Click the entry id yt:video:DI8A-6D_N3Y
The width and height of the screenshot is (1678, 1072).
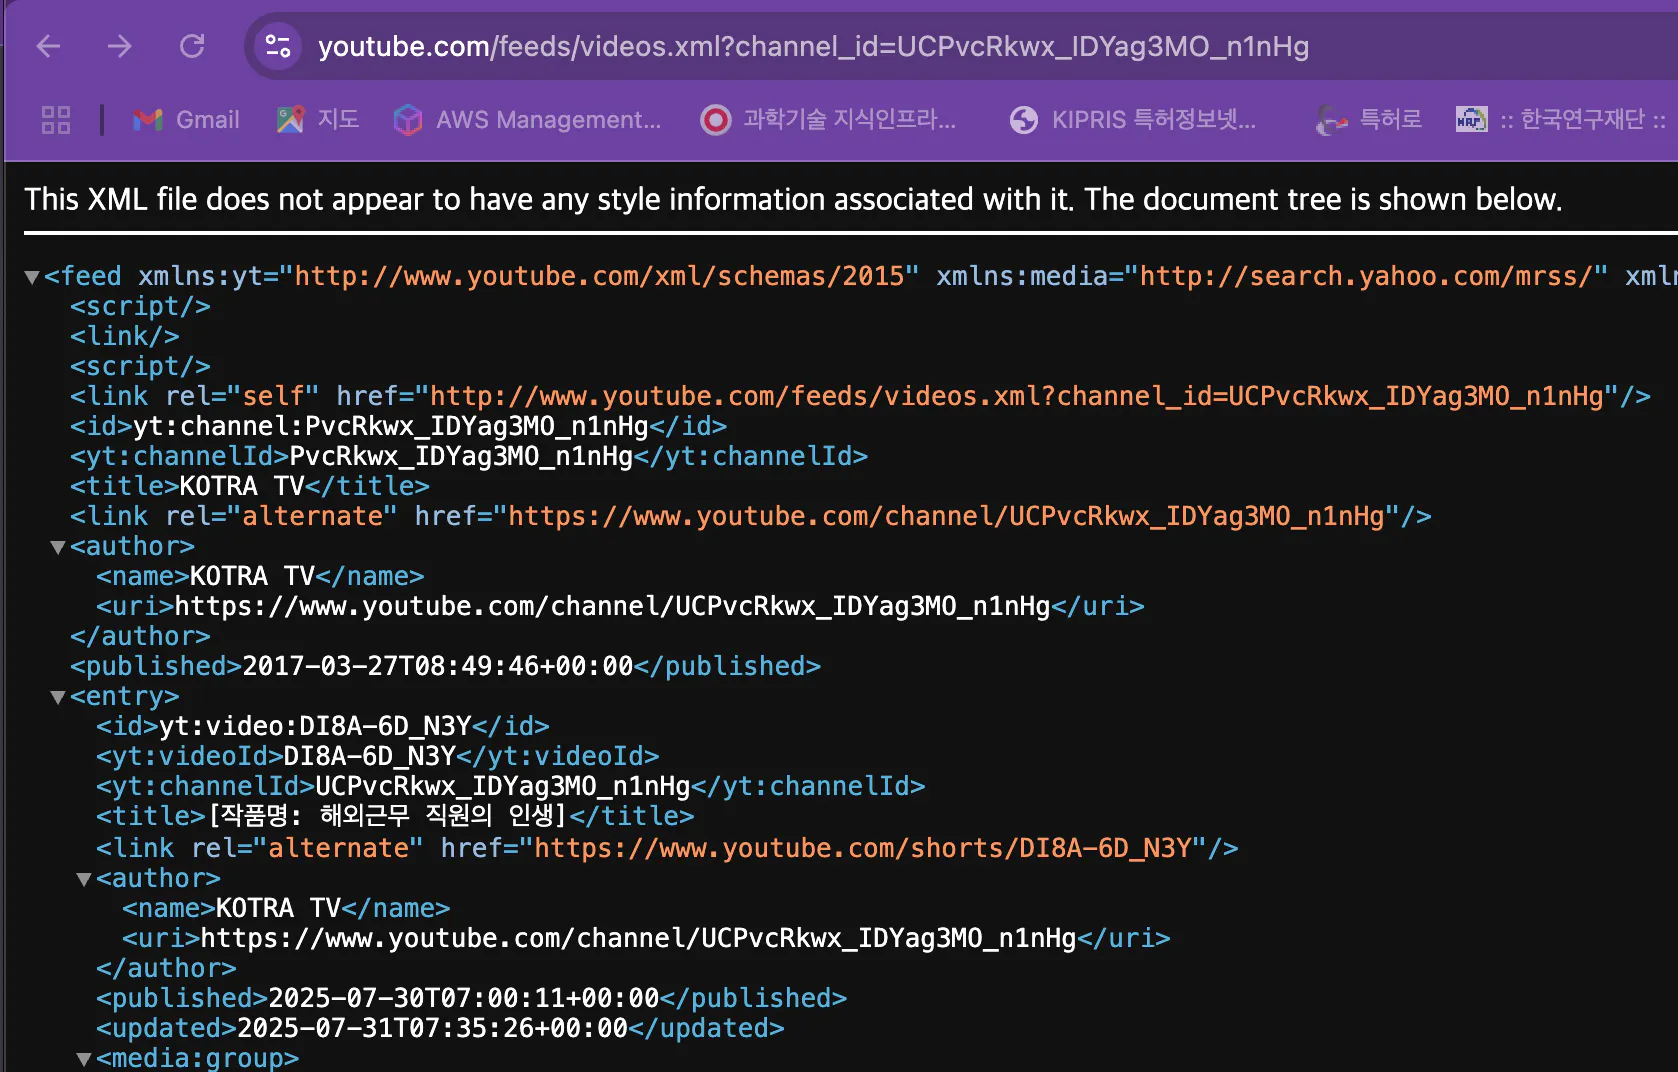(x=316, y=726)
